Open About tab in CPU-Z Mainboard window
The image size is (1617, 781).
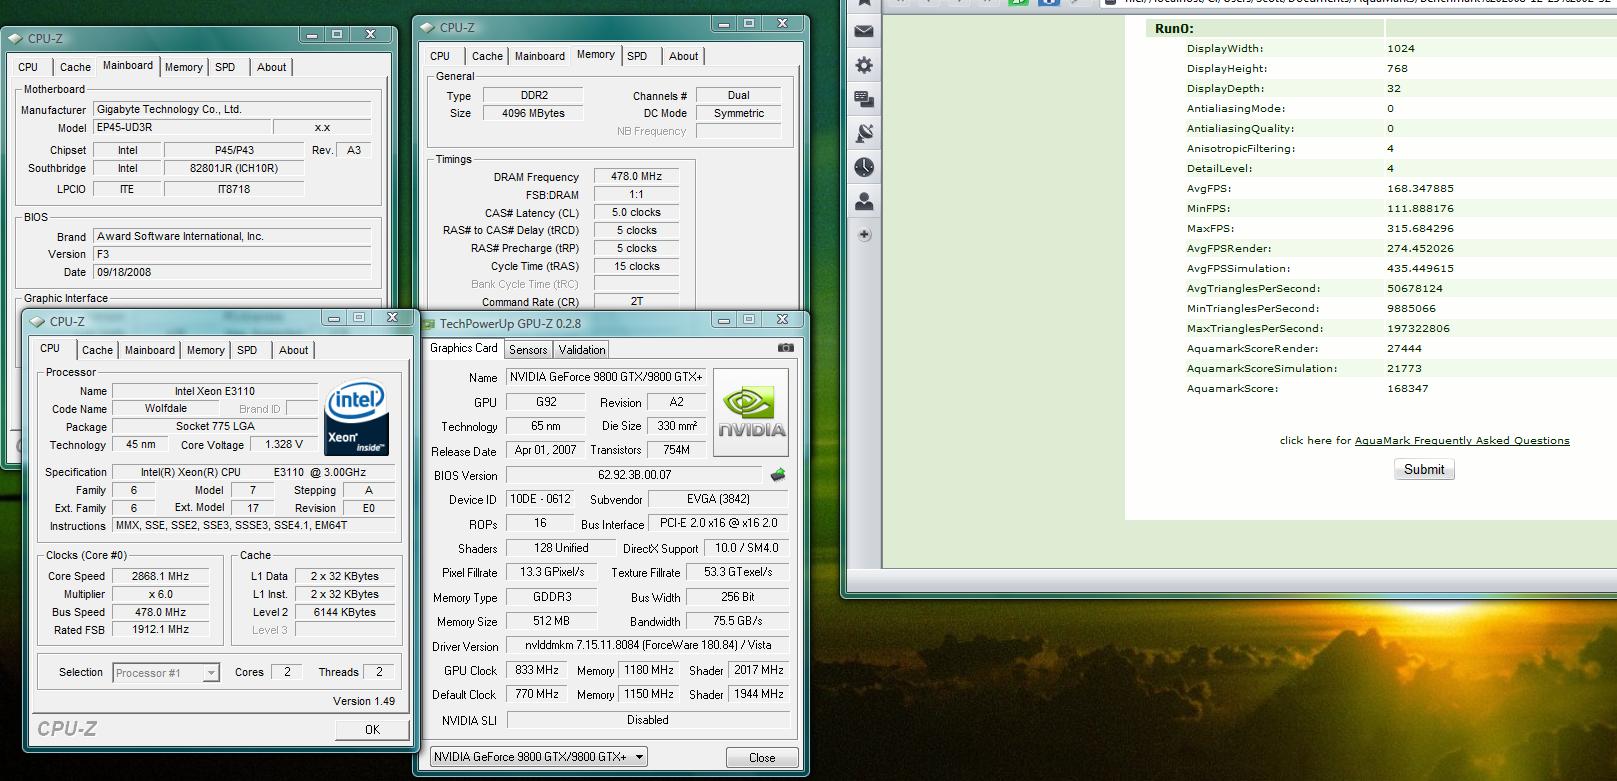pos(272,67)
